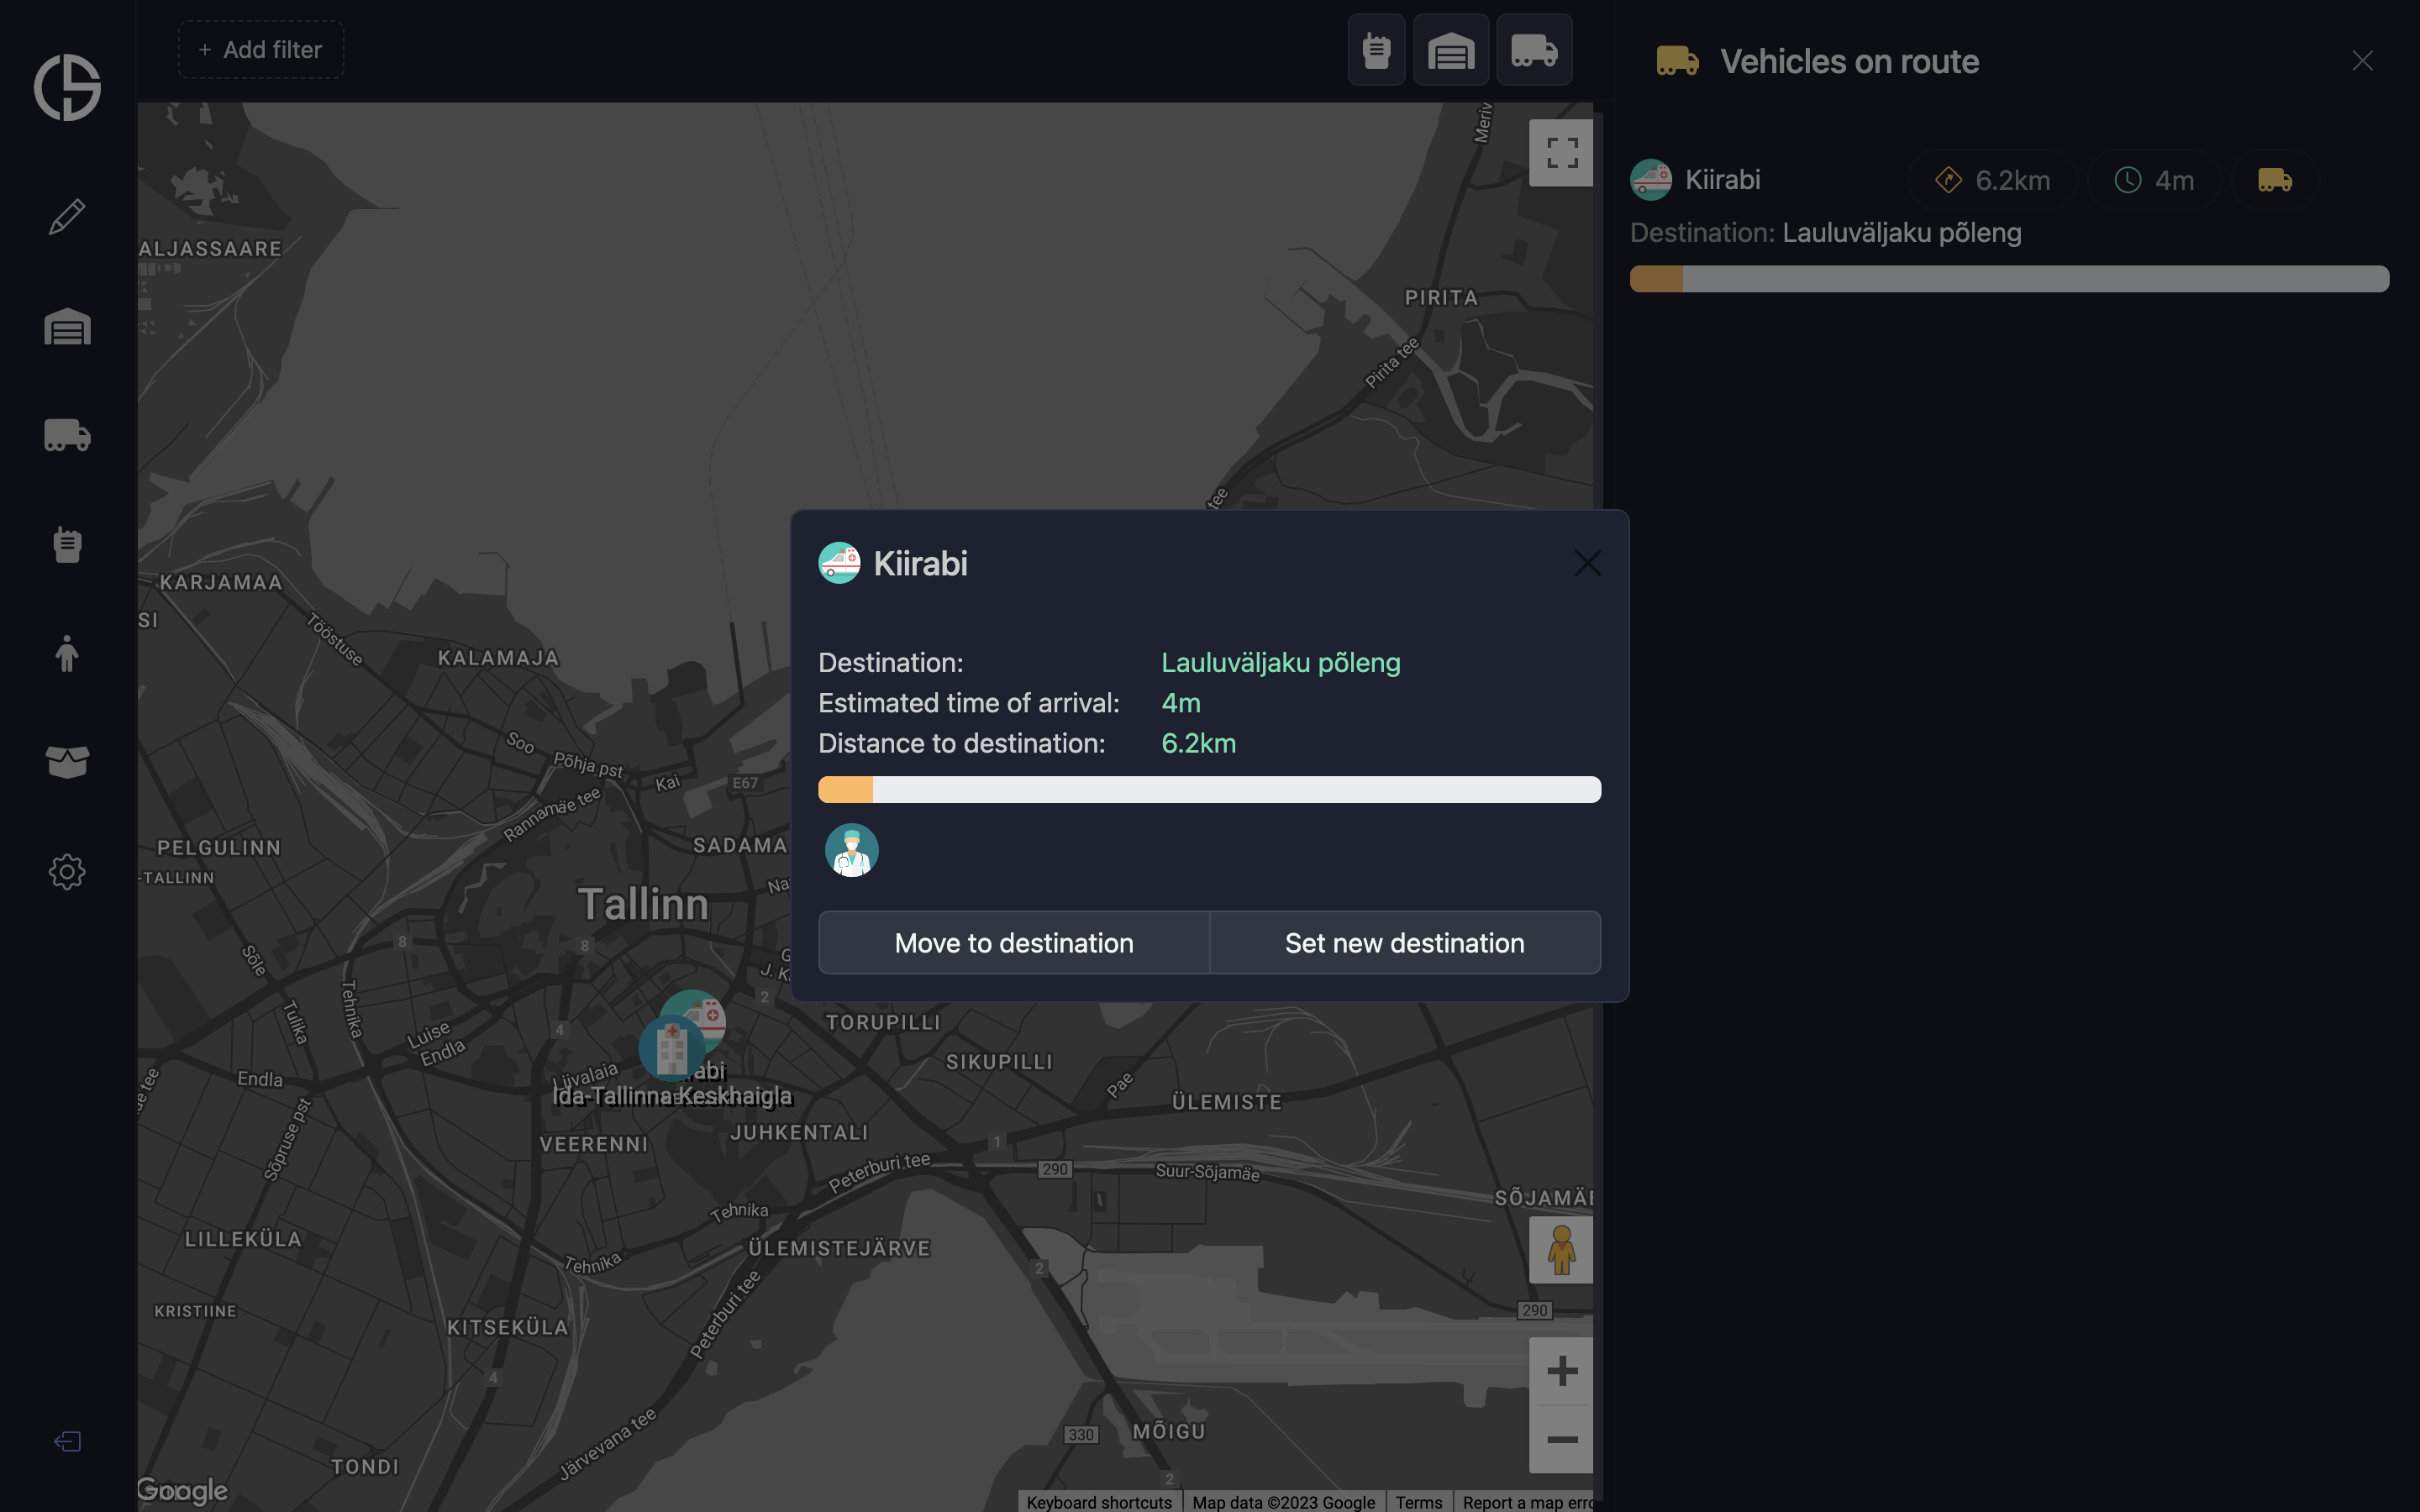Open the warehouse icon in left sidebar

click(67, 327)
